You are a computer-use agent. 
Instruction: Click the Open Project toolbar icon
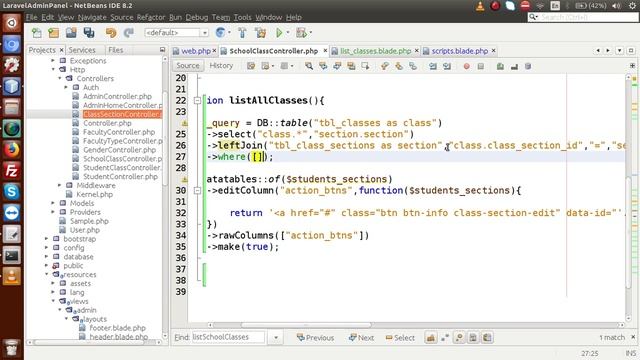71,33
